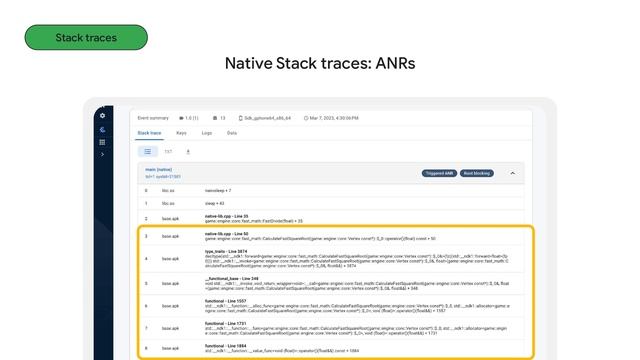Click the Root blocking badge
Screen dimensions: 640x360
click(x=477, y=173)
